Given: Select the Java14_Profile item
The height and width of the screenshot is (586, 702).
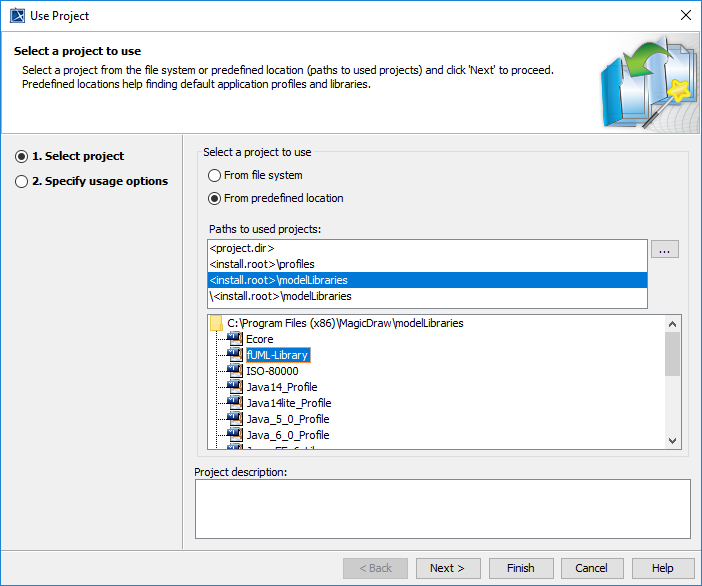Looking at the screenshot, I should 282,387.
